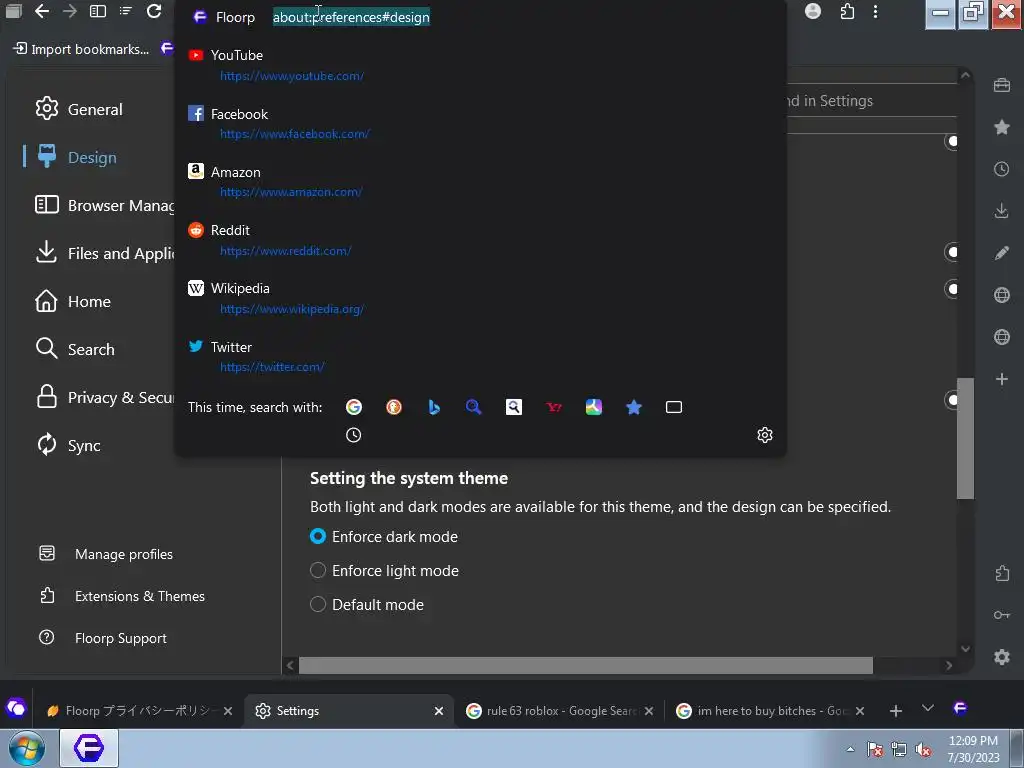Open the tab list dropdown chevron

pyautogui.click(x=927, y=709)
